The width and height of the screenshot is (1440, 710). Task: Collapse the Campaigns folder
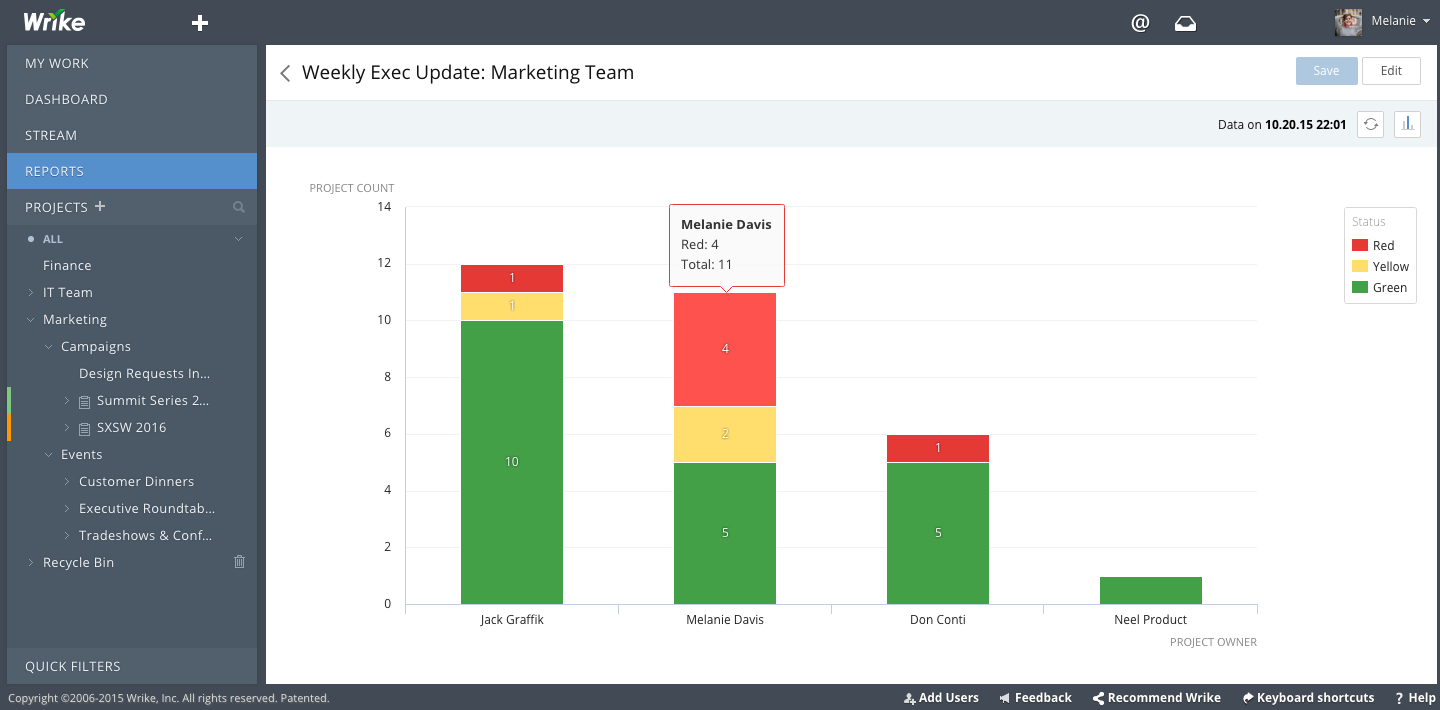click(x=49, y=347)
